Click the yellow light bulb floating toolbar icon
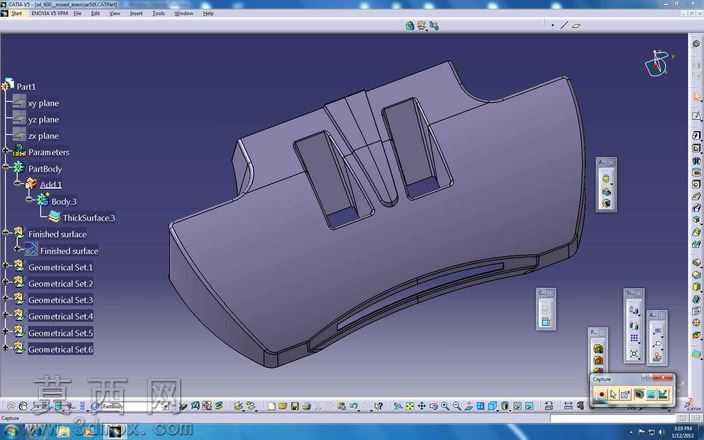This screenshot has width=704, height=440. pyautogui.click(x=606, y=179)
